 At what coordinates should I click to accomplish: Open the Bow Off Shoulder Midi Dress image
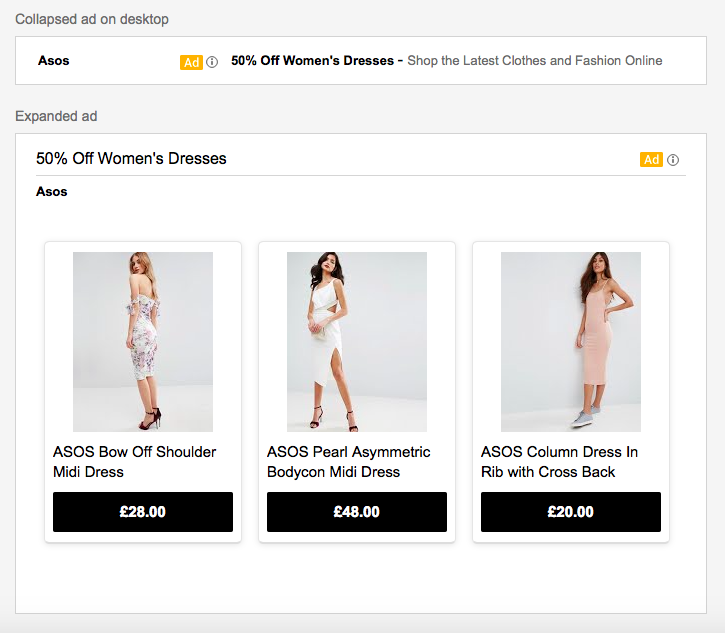[143, 342]
